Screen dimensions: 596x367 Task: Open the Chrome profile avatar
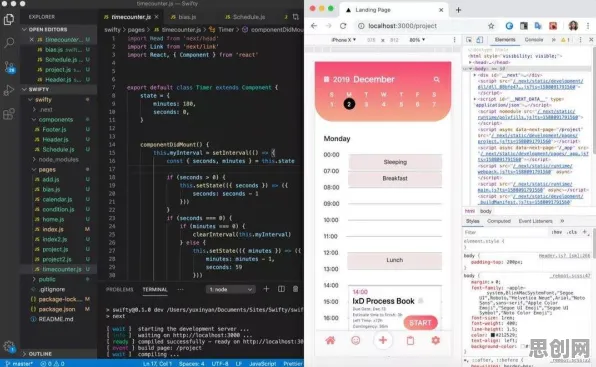573,26
